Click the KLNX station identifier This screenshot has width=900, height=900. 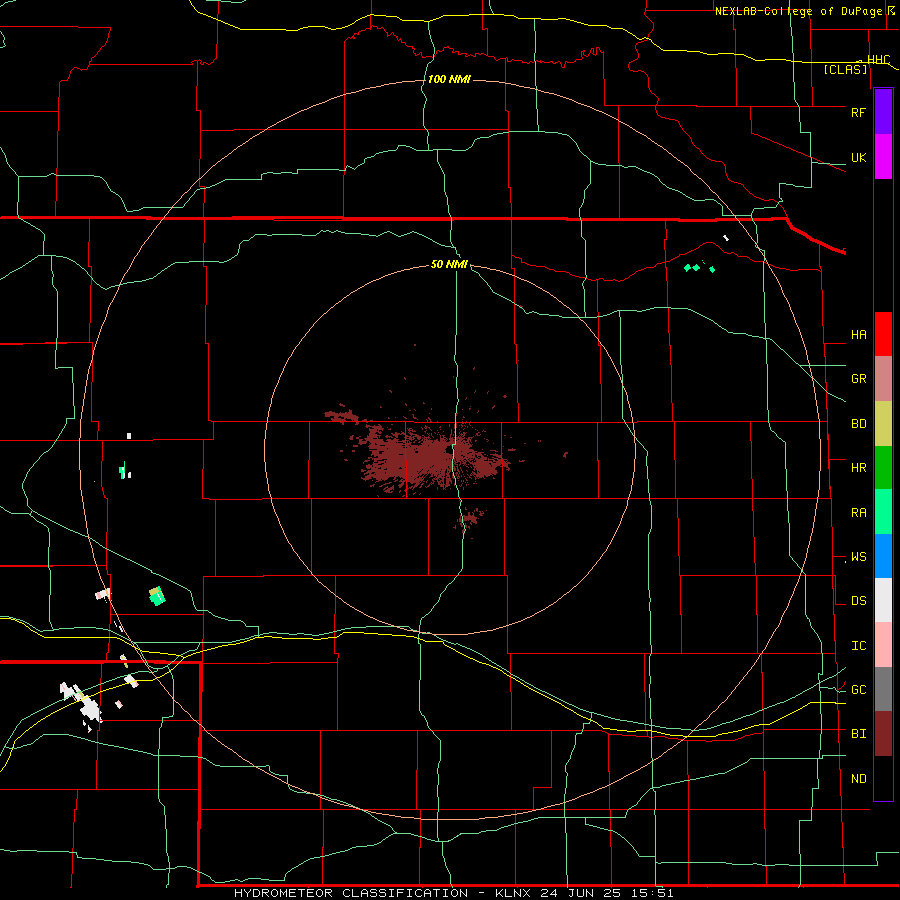513,893
